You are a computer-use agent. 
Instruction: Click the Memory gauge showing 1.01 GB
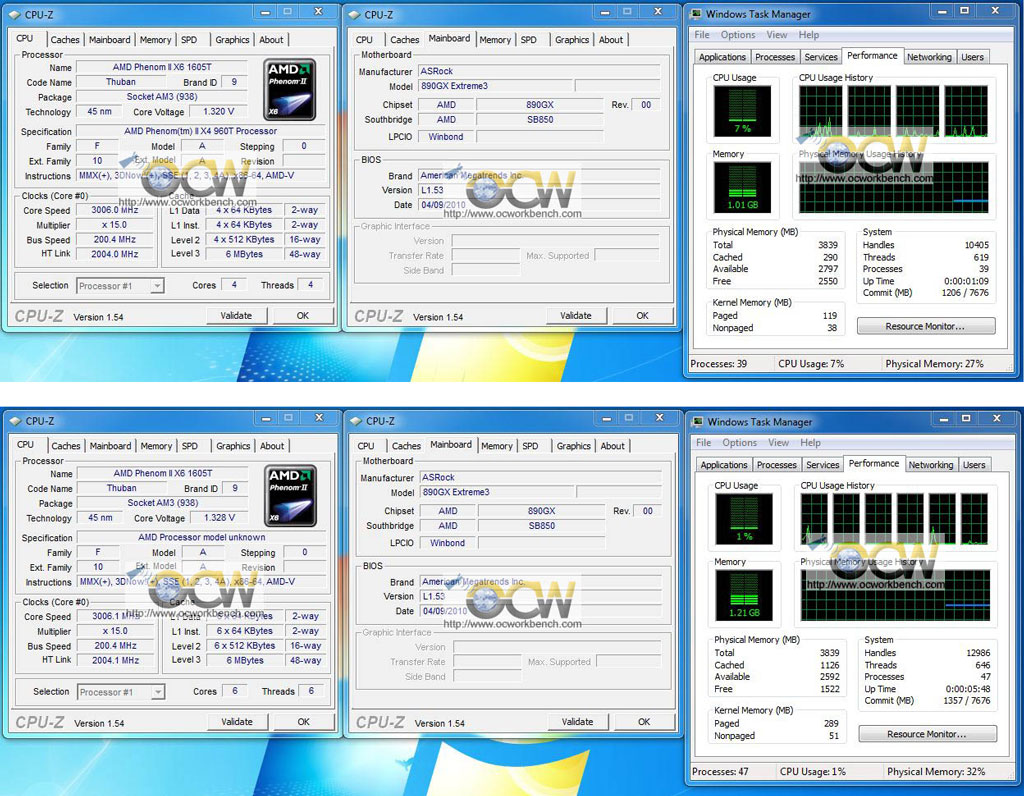(743, 189)
